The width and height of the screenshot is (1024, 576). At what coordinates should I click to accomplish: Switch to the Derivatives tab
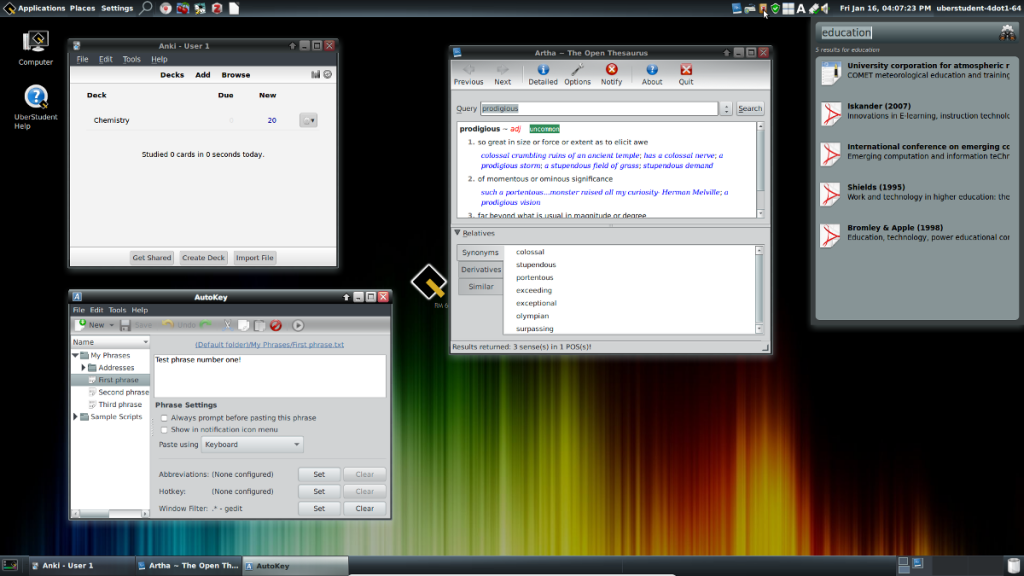coord(481,270)
